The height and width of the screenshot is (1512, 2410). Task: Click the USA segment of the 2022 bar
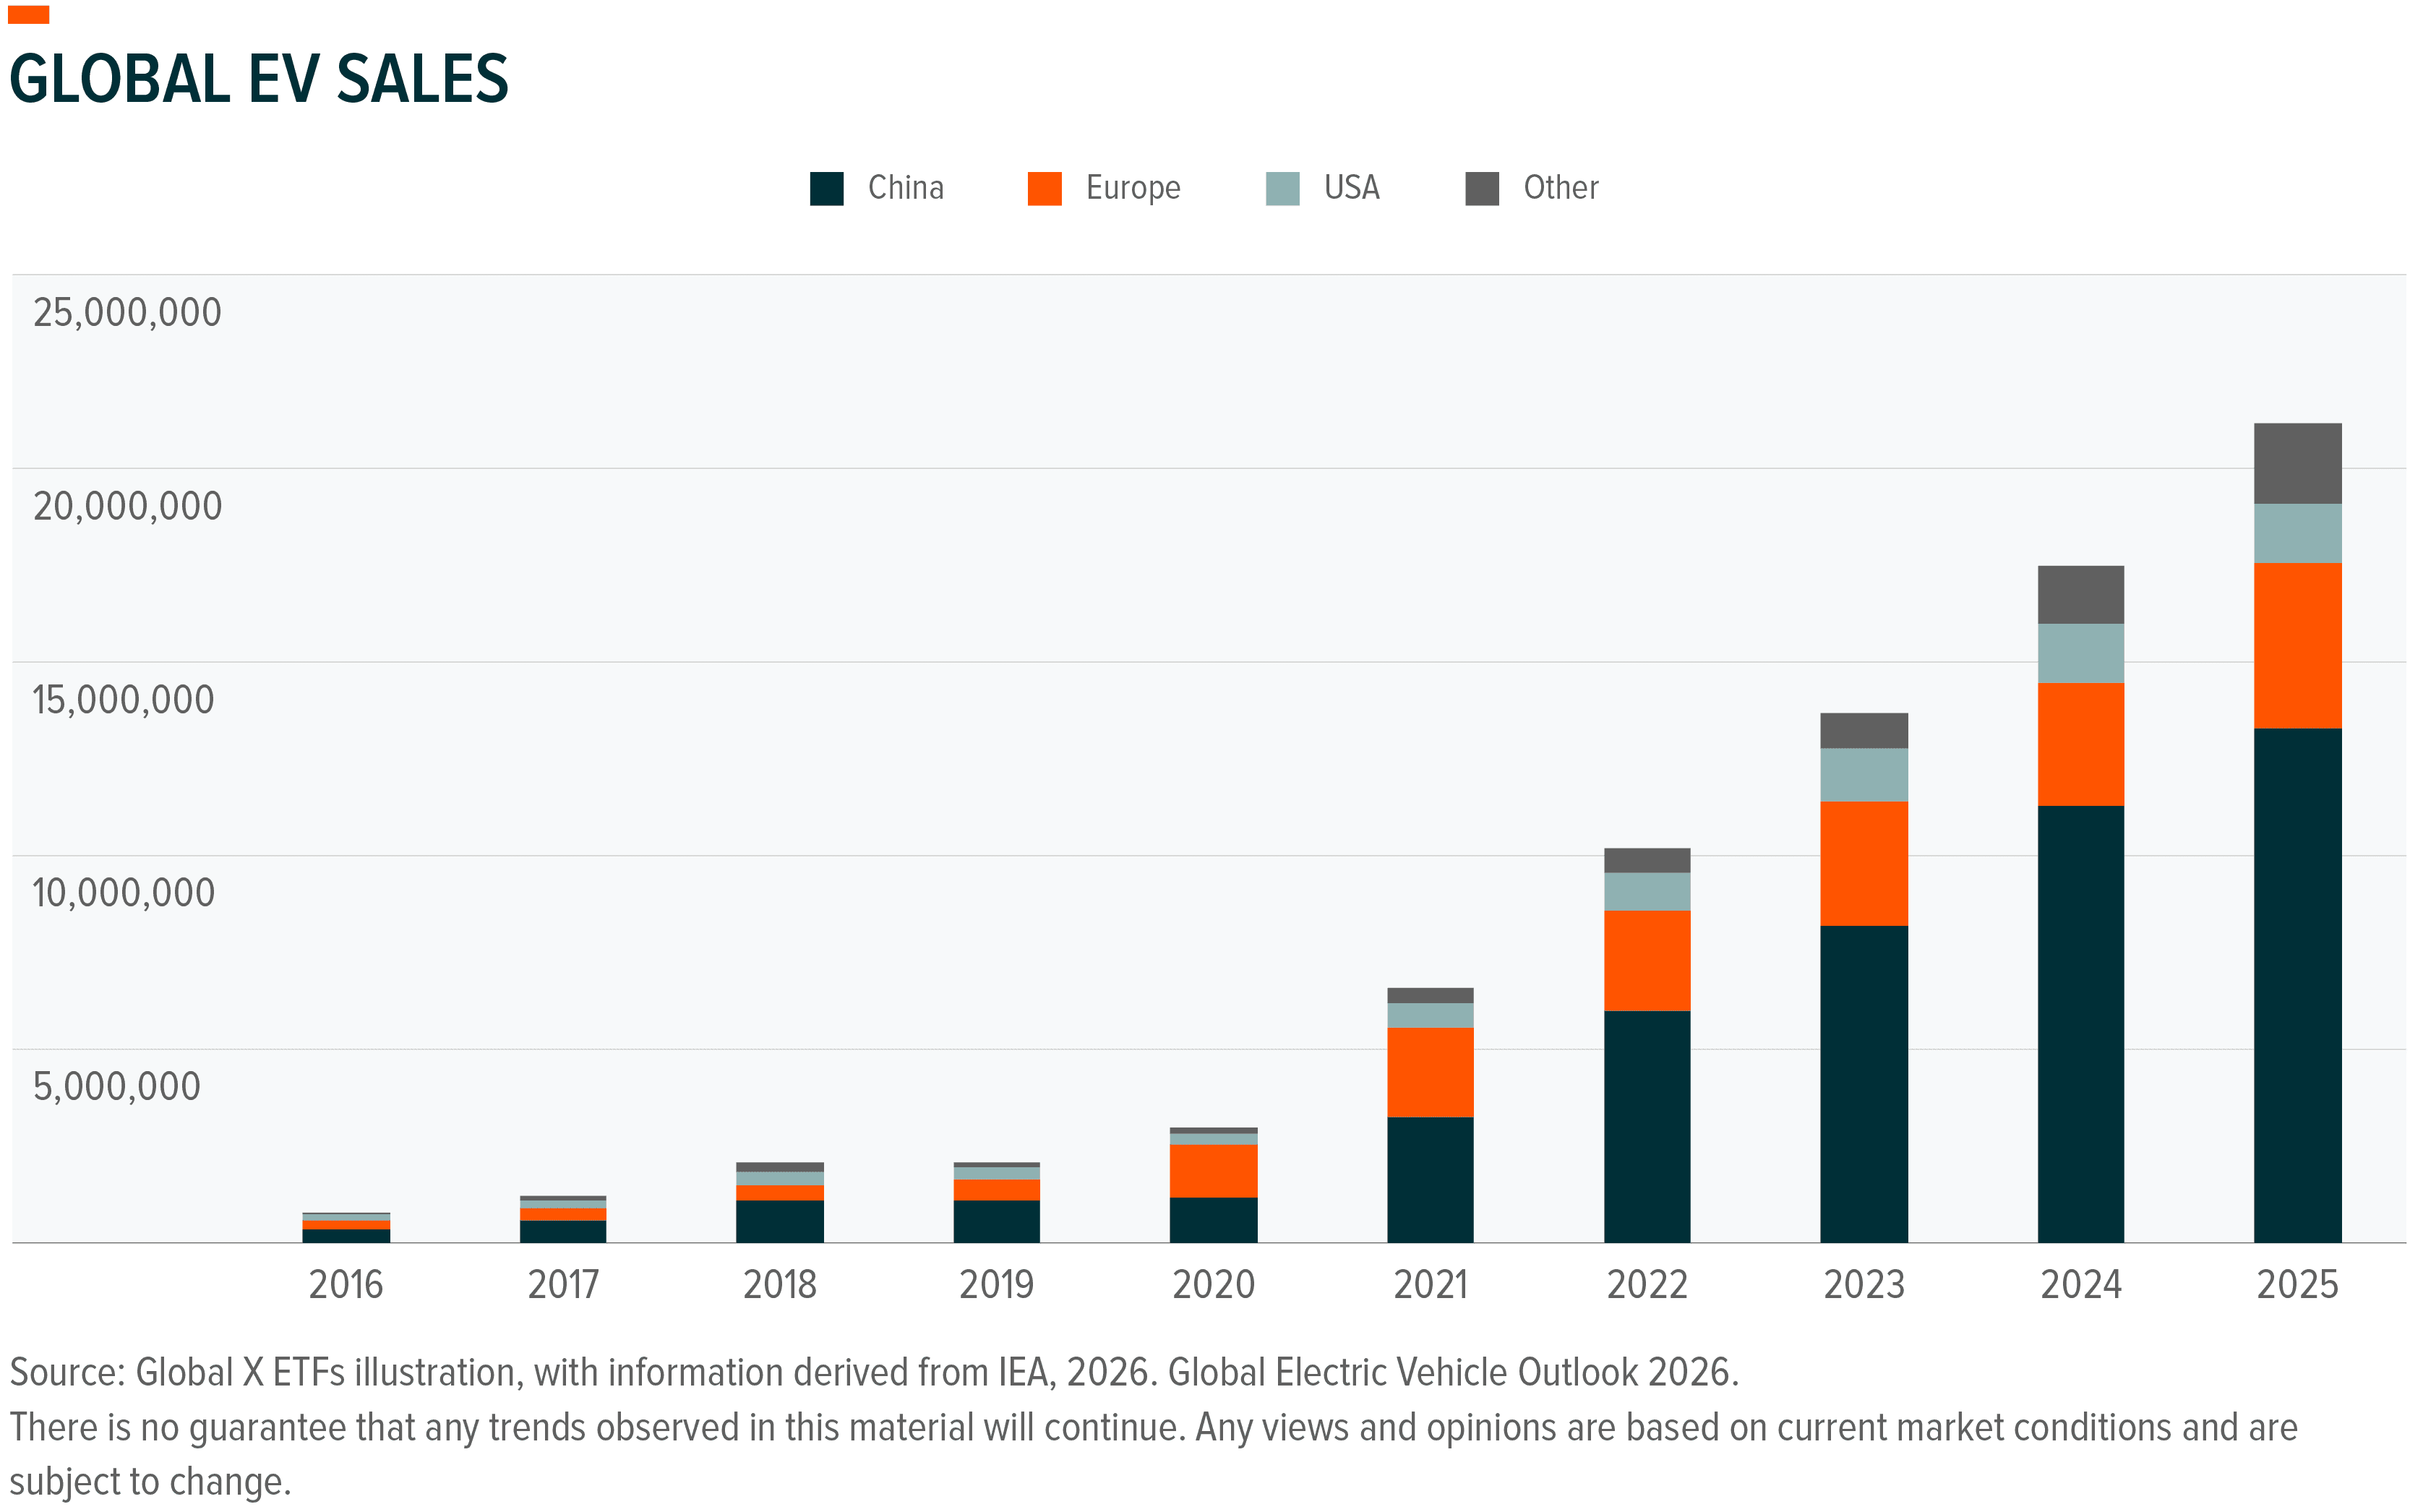[1647, 892]
